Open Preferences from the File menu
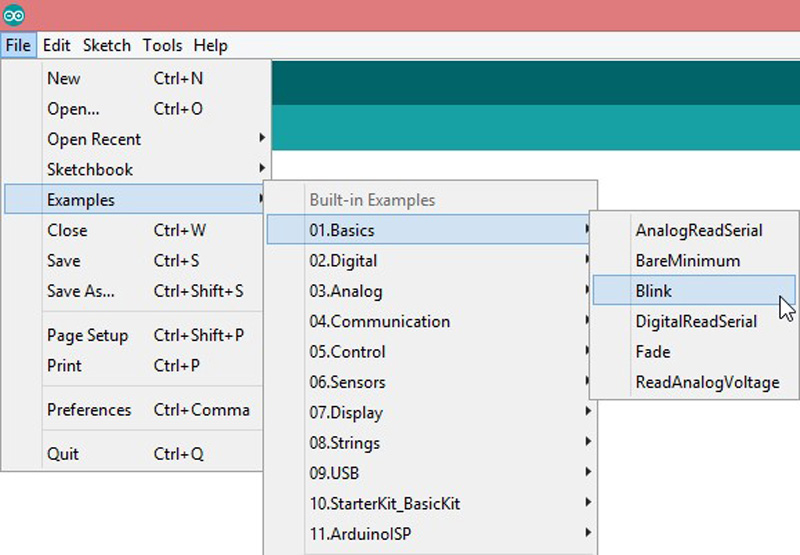The width and height of the screenshot is (800, 555). (x=89, y=410)
